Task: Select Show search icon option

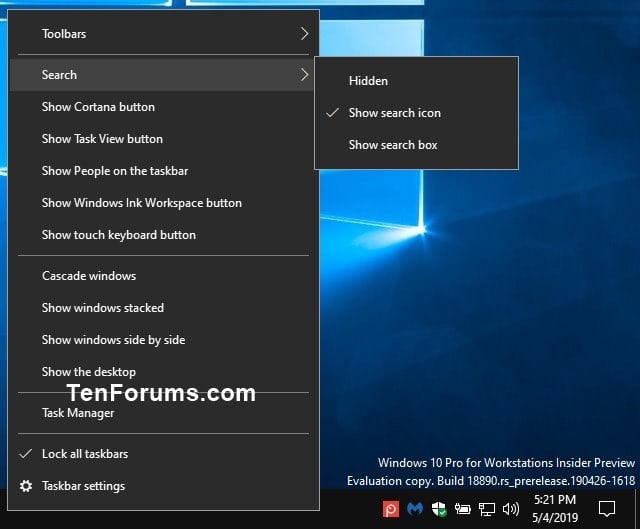Action: [417, 113]
